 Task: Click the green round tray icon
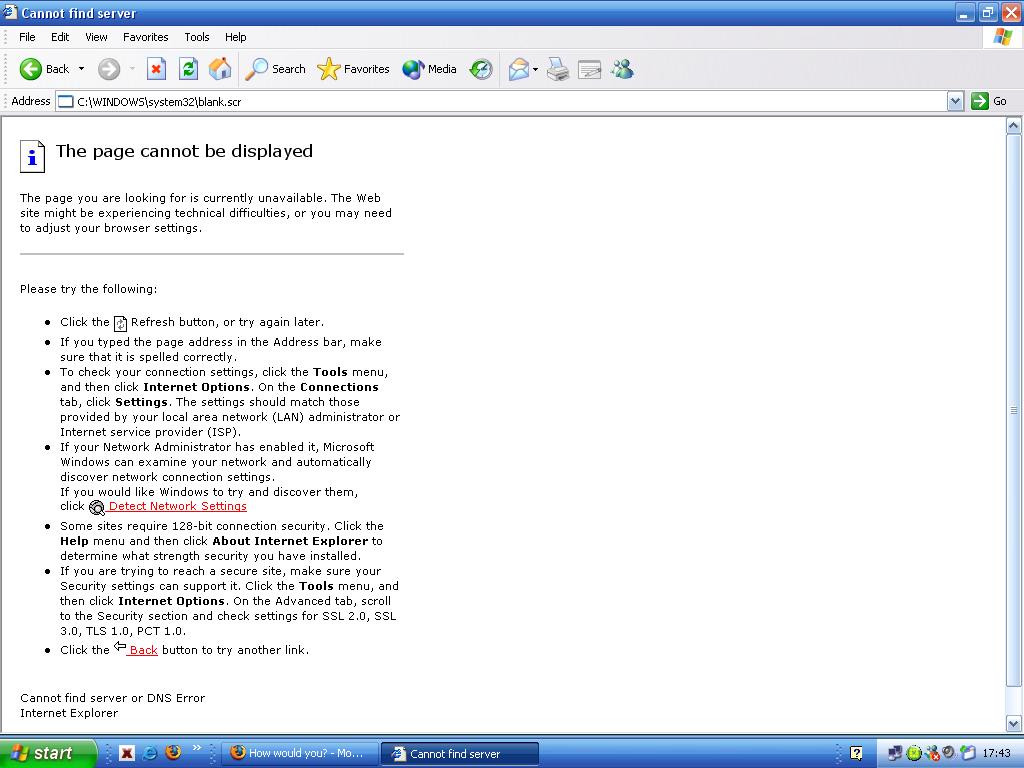coord(914,754)
